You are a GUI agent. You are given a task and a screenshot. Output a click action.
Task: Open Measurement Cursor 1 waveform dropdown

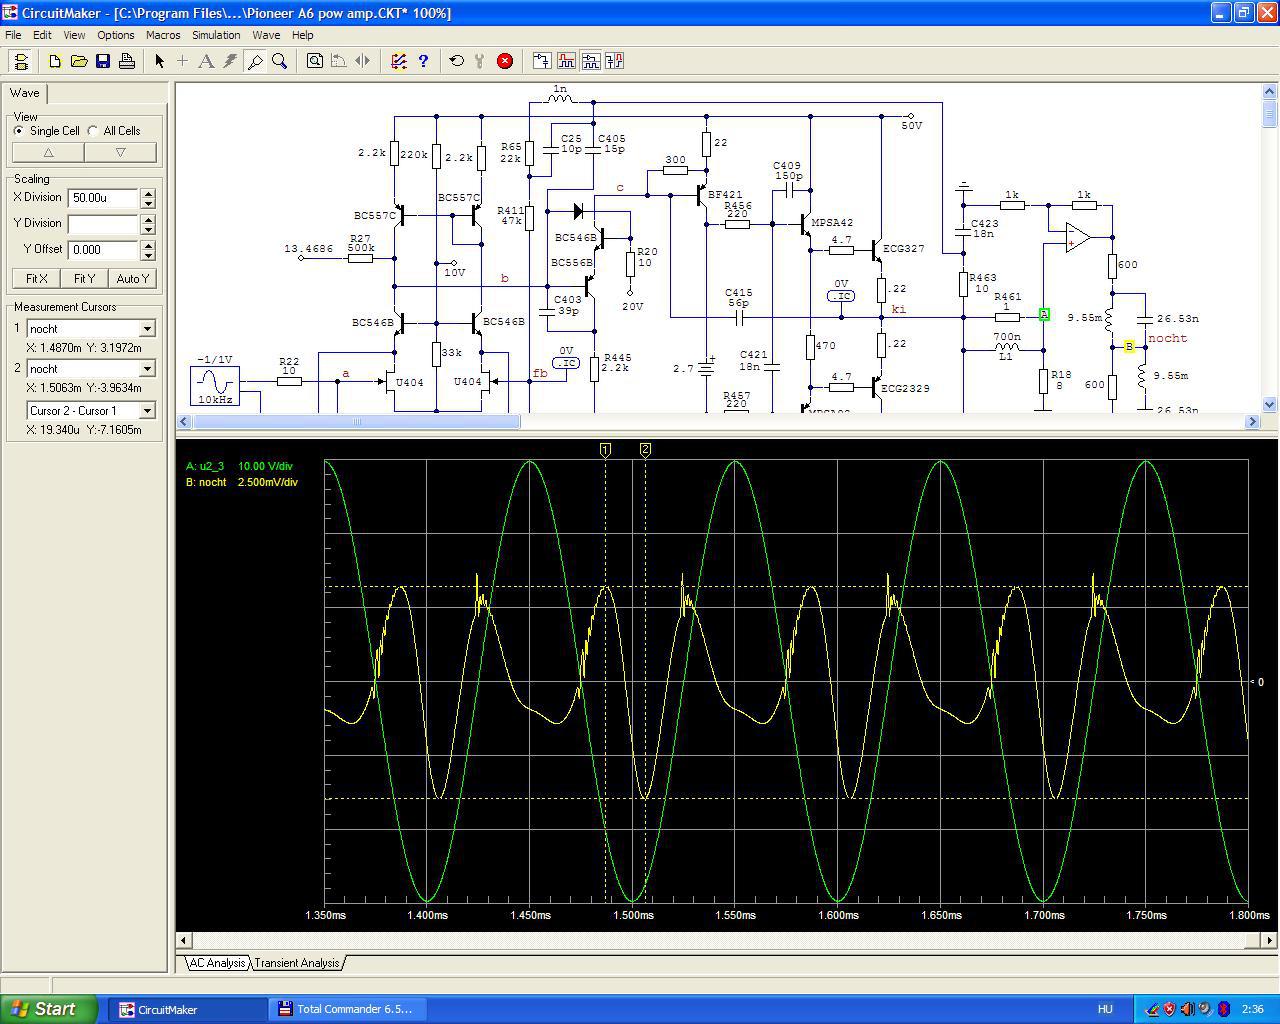click(147, 329)
